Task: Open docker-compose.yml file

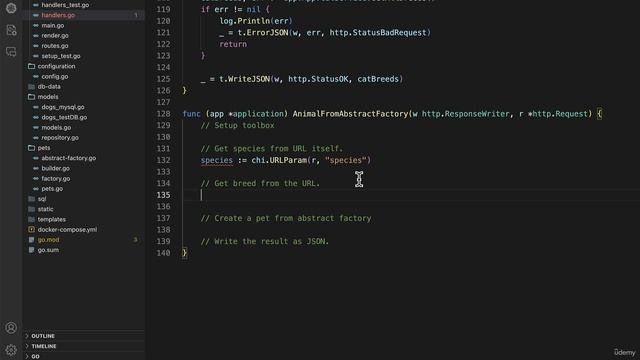Action: coord(67,229)
